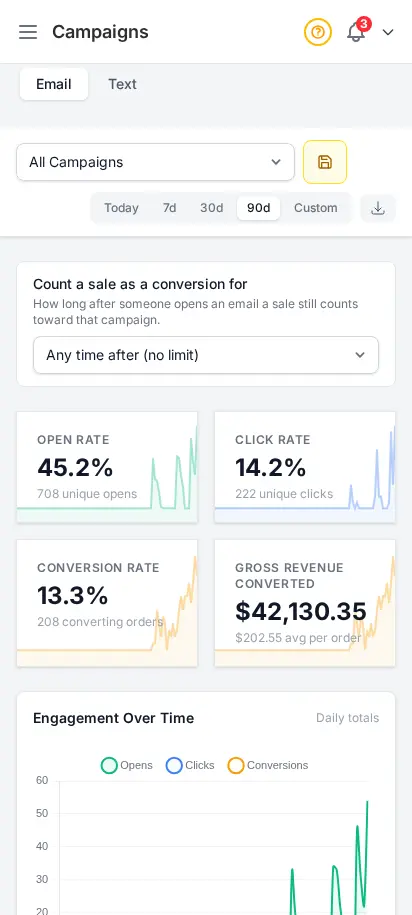Viewport: 412px width, 915px height.
Task: Open the notifications bell
Action: click(x=356, y=32)
